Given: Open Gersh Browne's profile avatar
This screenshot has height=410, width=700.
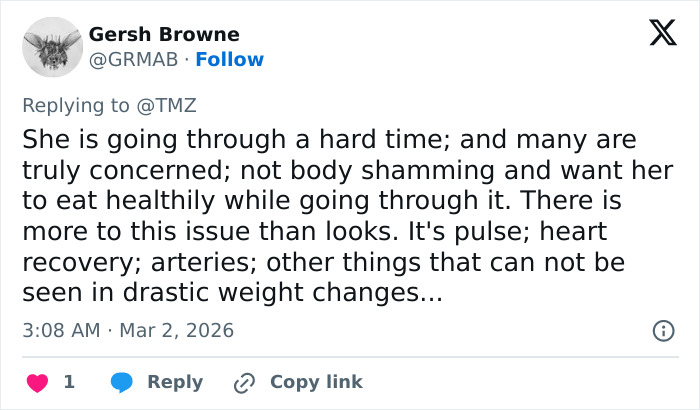Looking at the screenshot, I should pyautogui.click(x=52, y=46).
